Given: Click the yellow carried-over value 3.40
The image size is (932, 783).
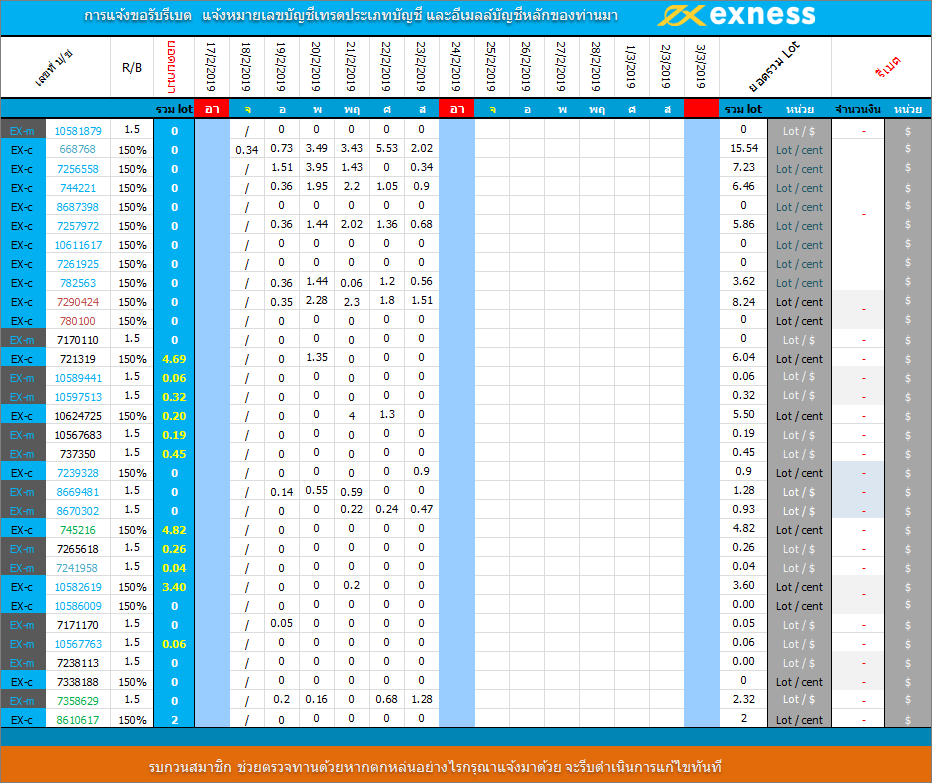Looking at the screenshot, I should [174, 587].
